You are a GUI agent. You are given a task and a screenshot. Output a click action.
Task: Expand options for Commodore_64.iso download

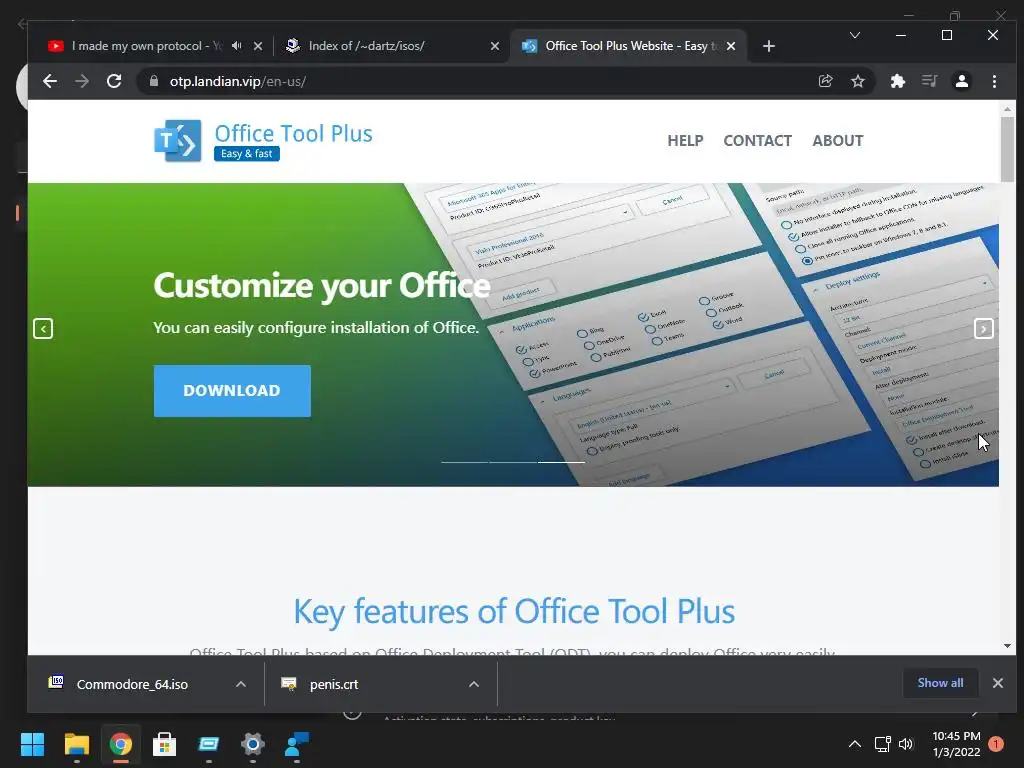pyautogui.click(x=241, y=684)
